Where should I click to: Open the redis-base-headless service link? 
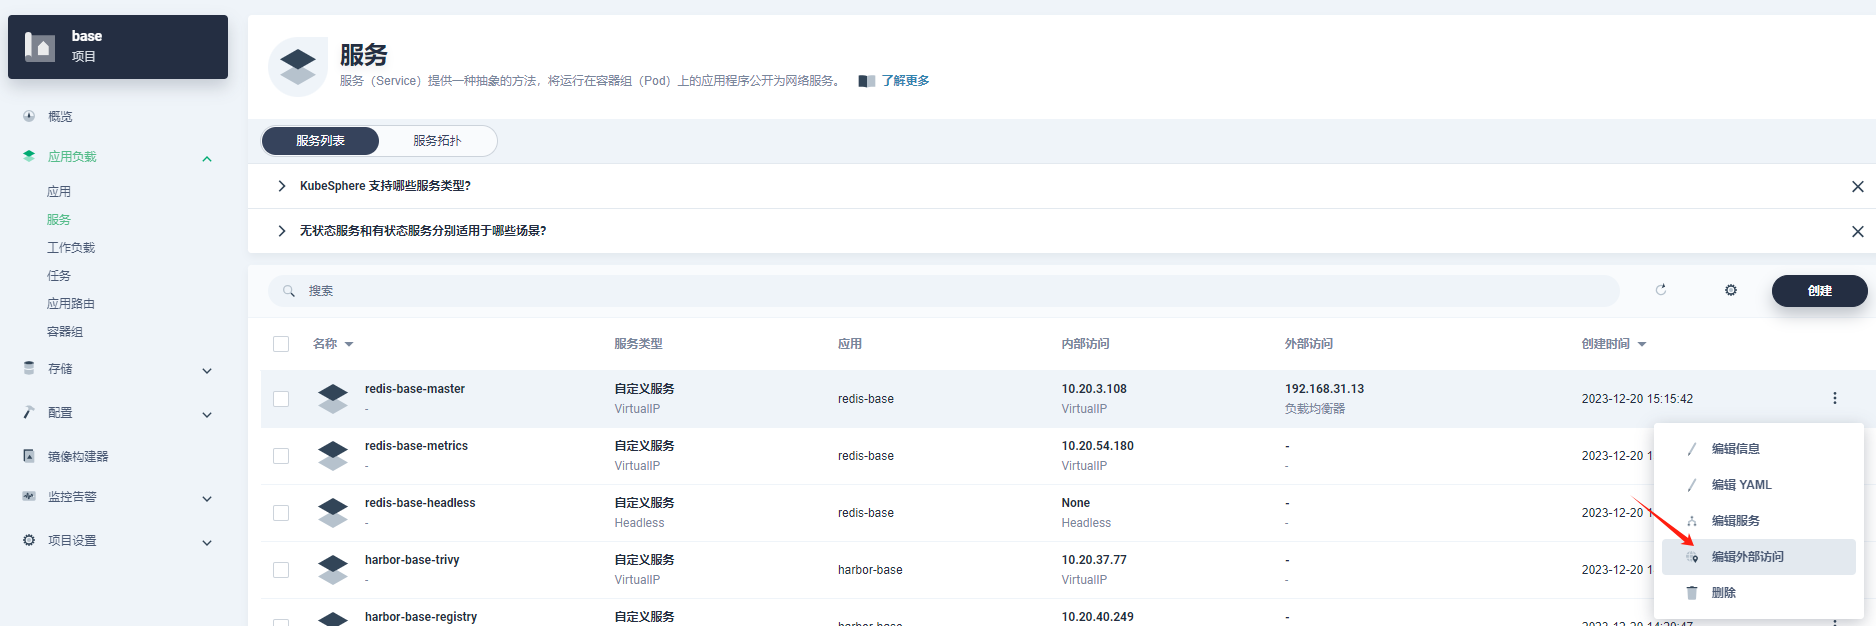pos(420,503)
